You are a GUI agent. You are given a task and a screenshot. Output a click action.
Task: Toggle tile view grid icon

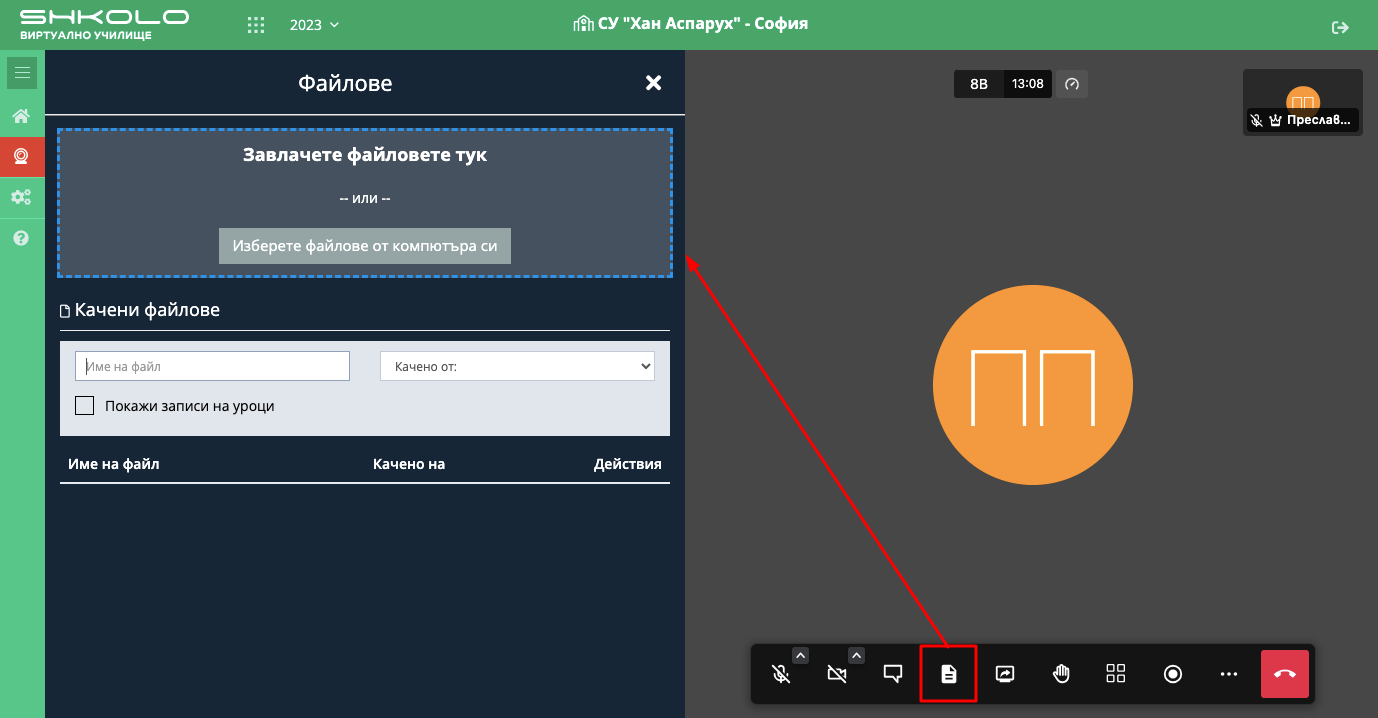coord(1116,674)
